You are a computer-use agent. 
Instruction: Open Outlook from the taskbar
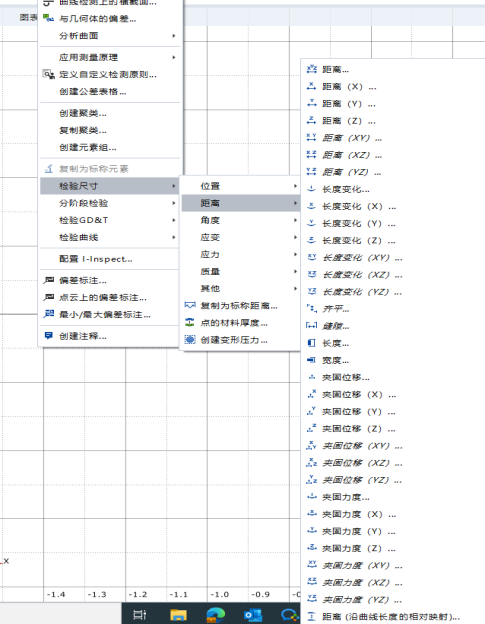click(x=253, y=615)
